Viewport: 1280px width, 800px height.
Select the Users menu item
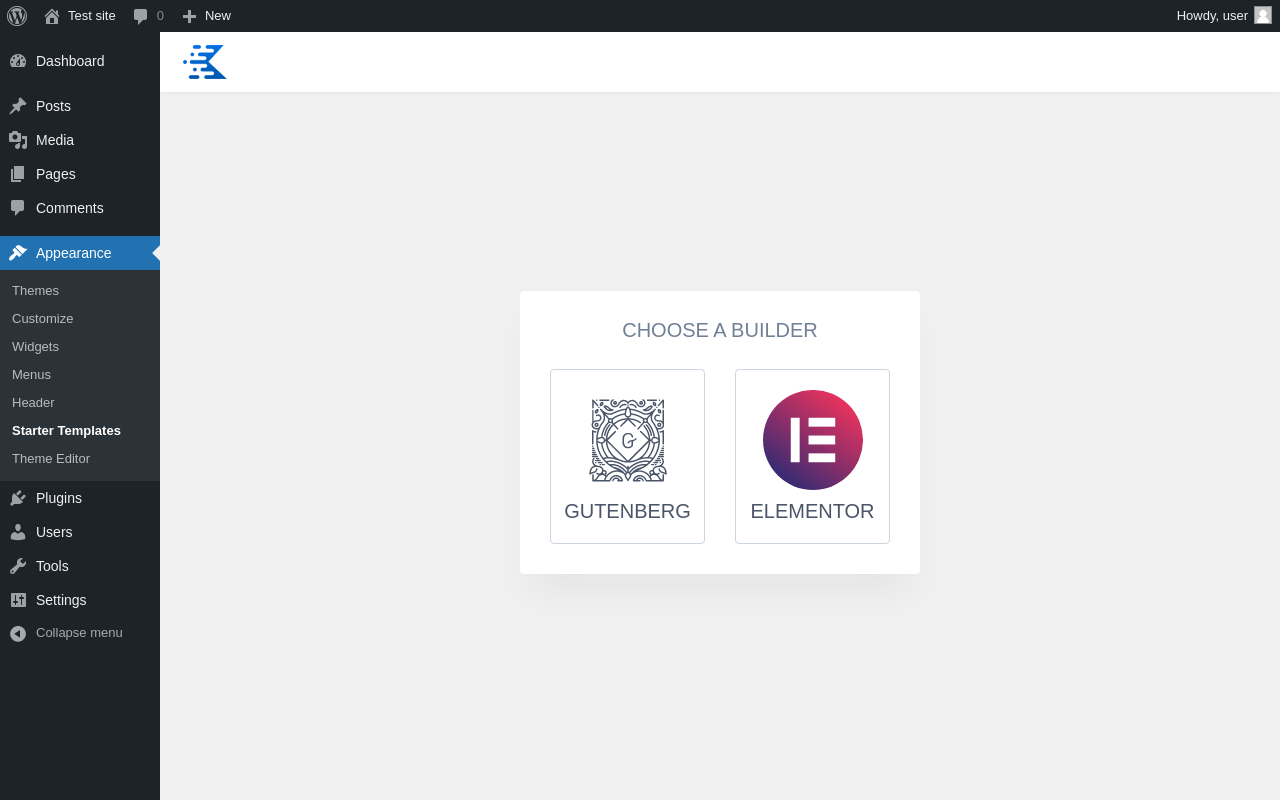coord(80,532)
